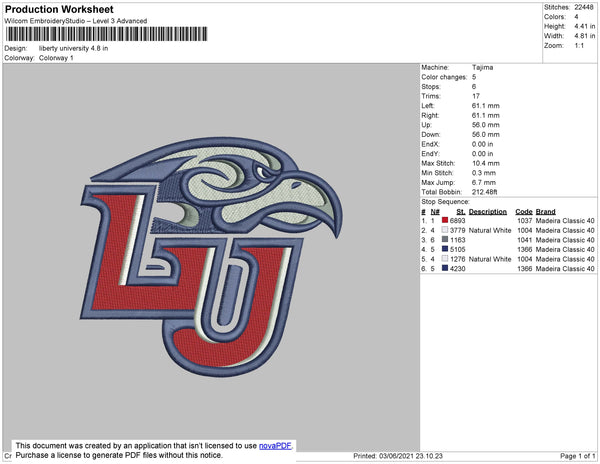
Task: Select the Color changes value 5
Action: [x=474, y=77]
